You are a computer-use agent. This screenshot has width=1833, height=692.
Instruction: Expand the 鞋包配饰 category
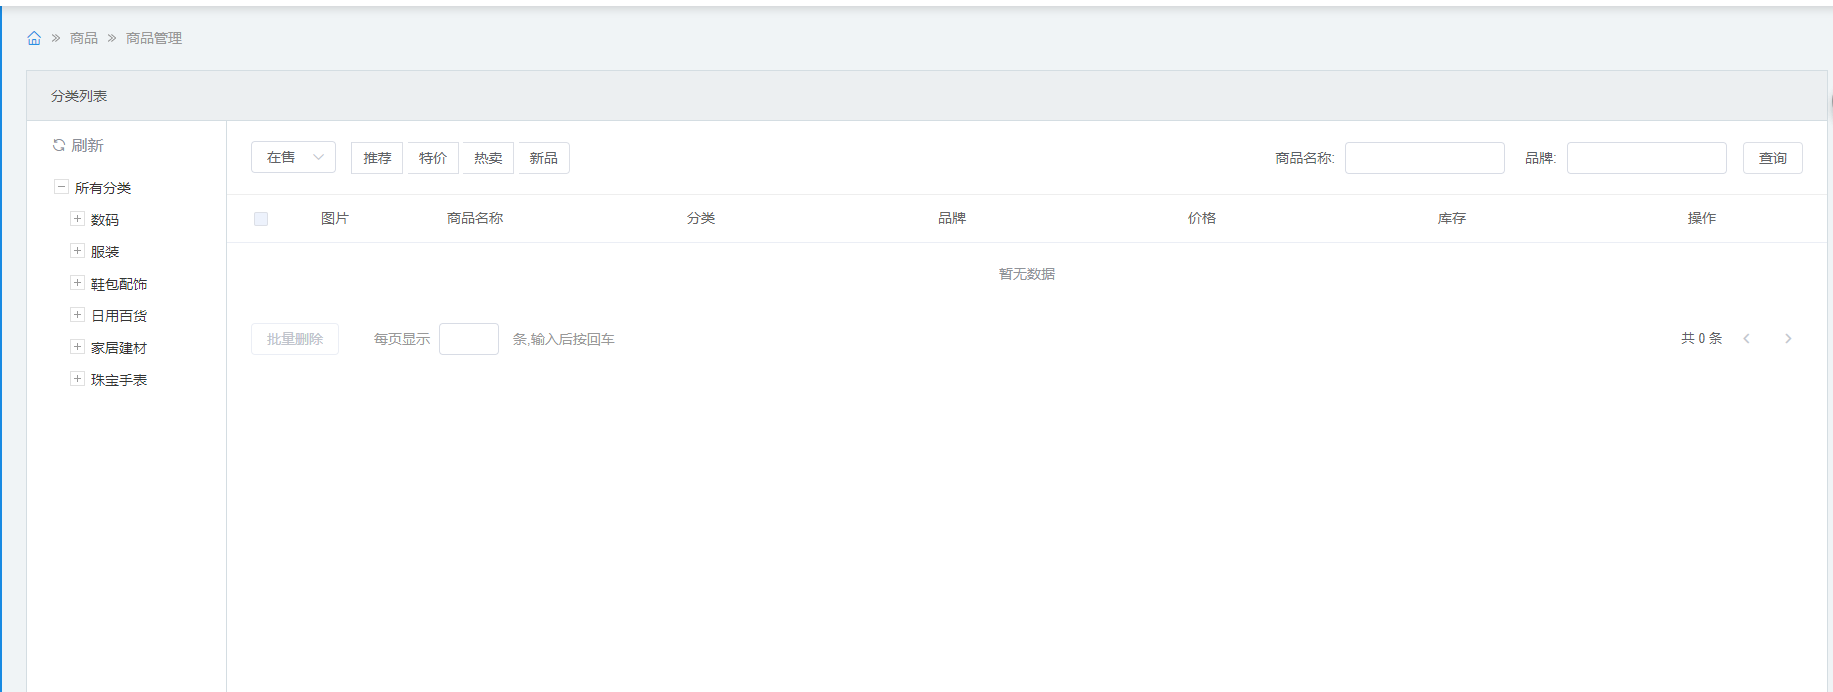coord(77,283)
